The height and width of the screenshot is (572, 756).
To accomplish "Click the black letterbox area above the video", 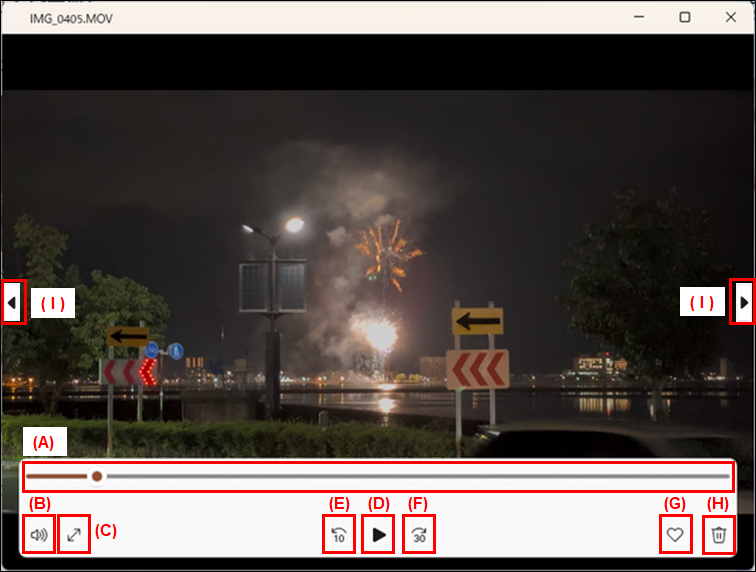I will point(378,63).
